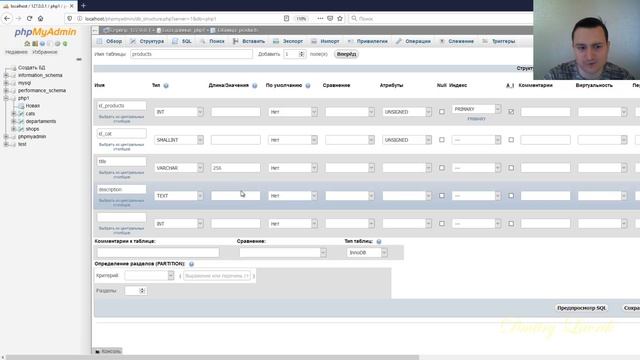Open the Обзор tab
Viewport: 640px width, 360px height.
coord(109,41)
